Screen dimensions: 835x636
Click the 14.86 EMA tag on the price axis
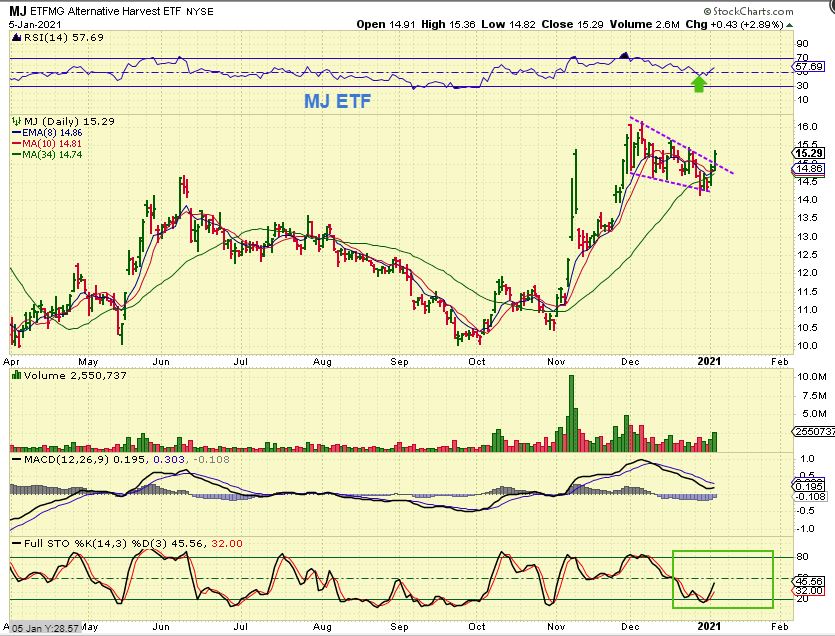point(809,169)
